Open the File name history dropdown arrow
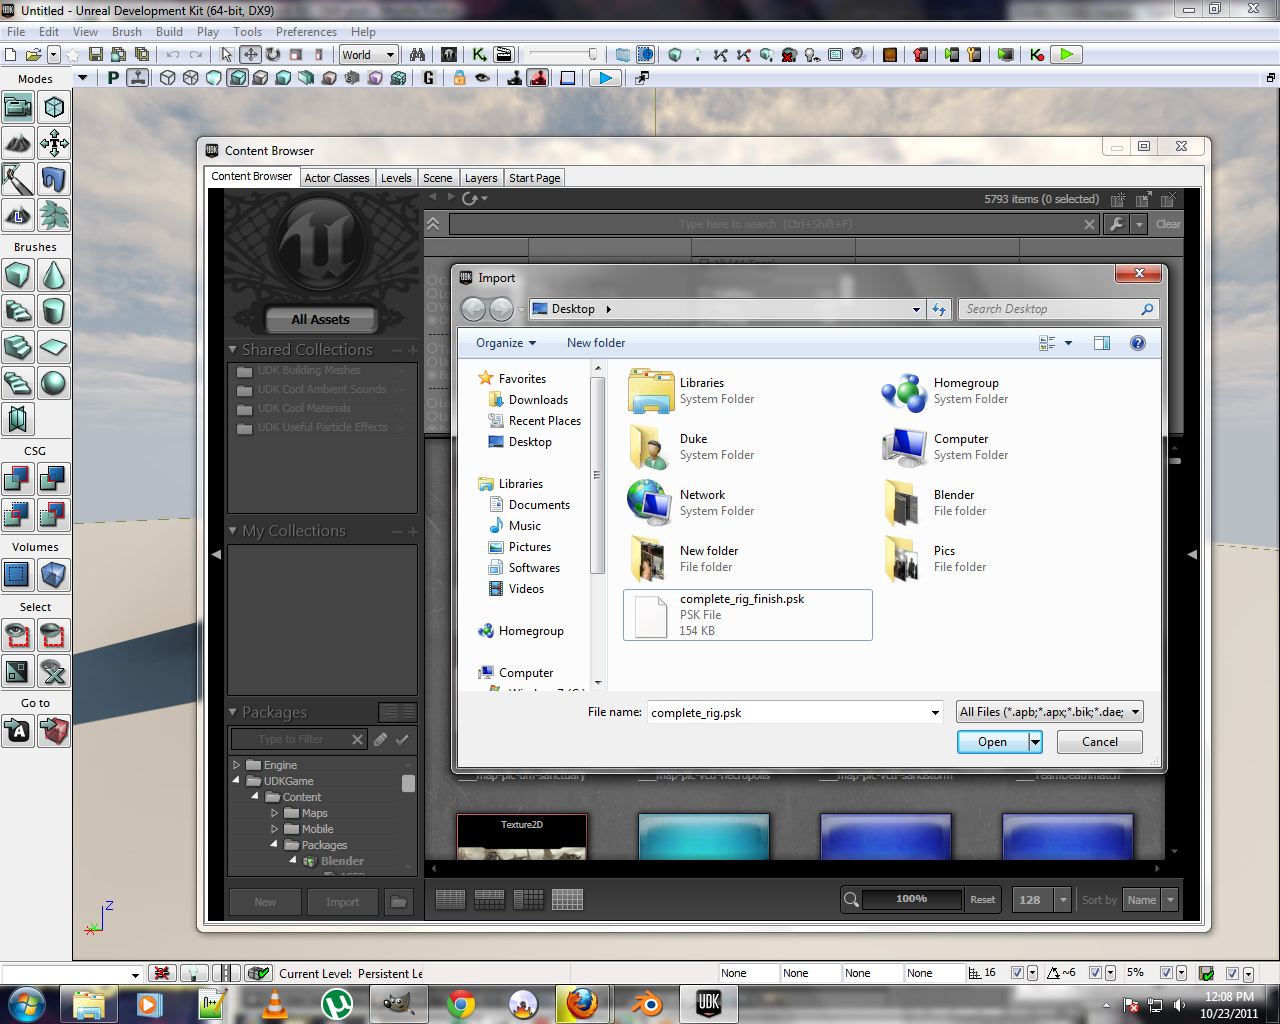 coord(935,713)
